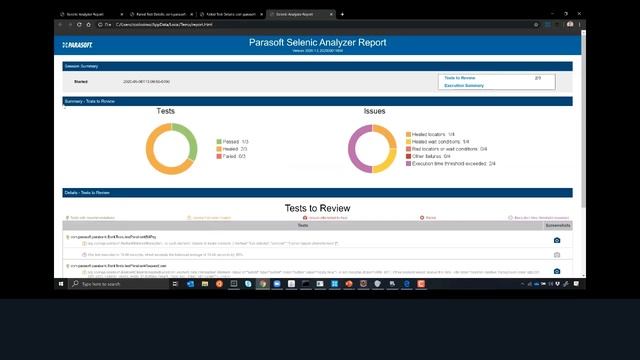Click the Healed legend orange swatch under Tests

pos(219,149)
